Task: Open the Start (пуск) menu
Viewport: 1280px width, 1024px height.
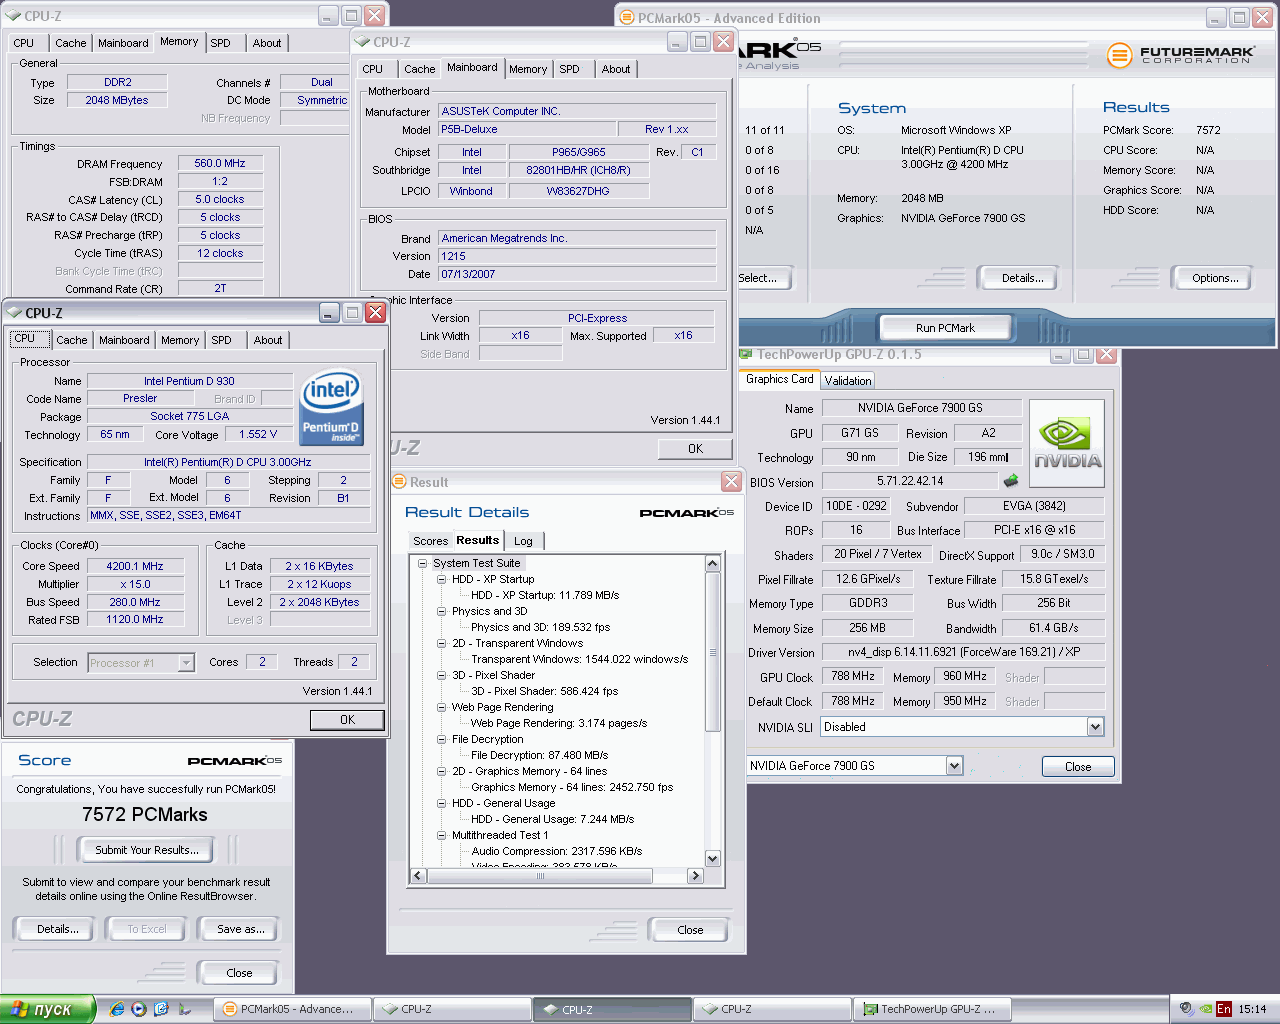Action: point(47,1009)
